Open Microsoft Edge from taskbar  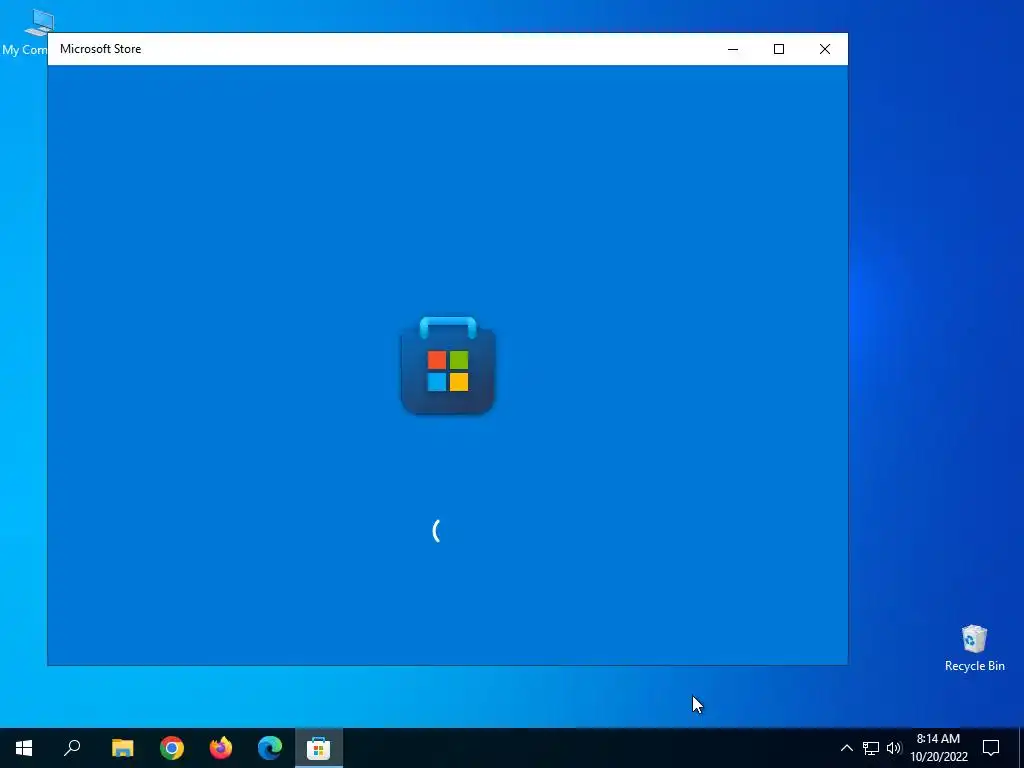pos(270,748)
